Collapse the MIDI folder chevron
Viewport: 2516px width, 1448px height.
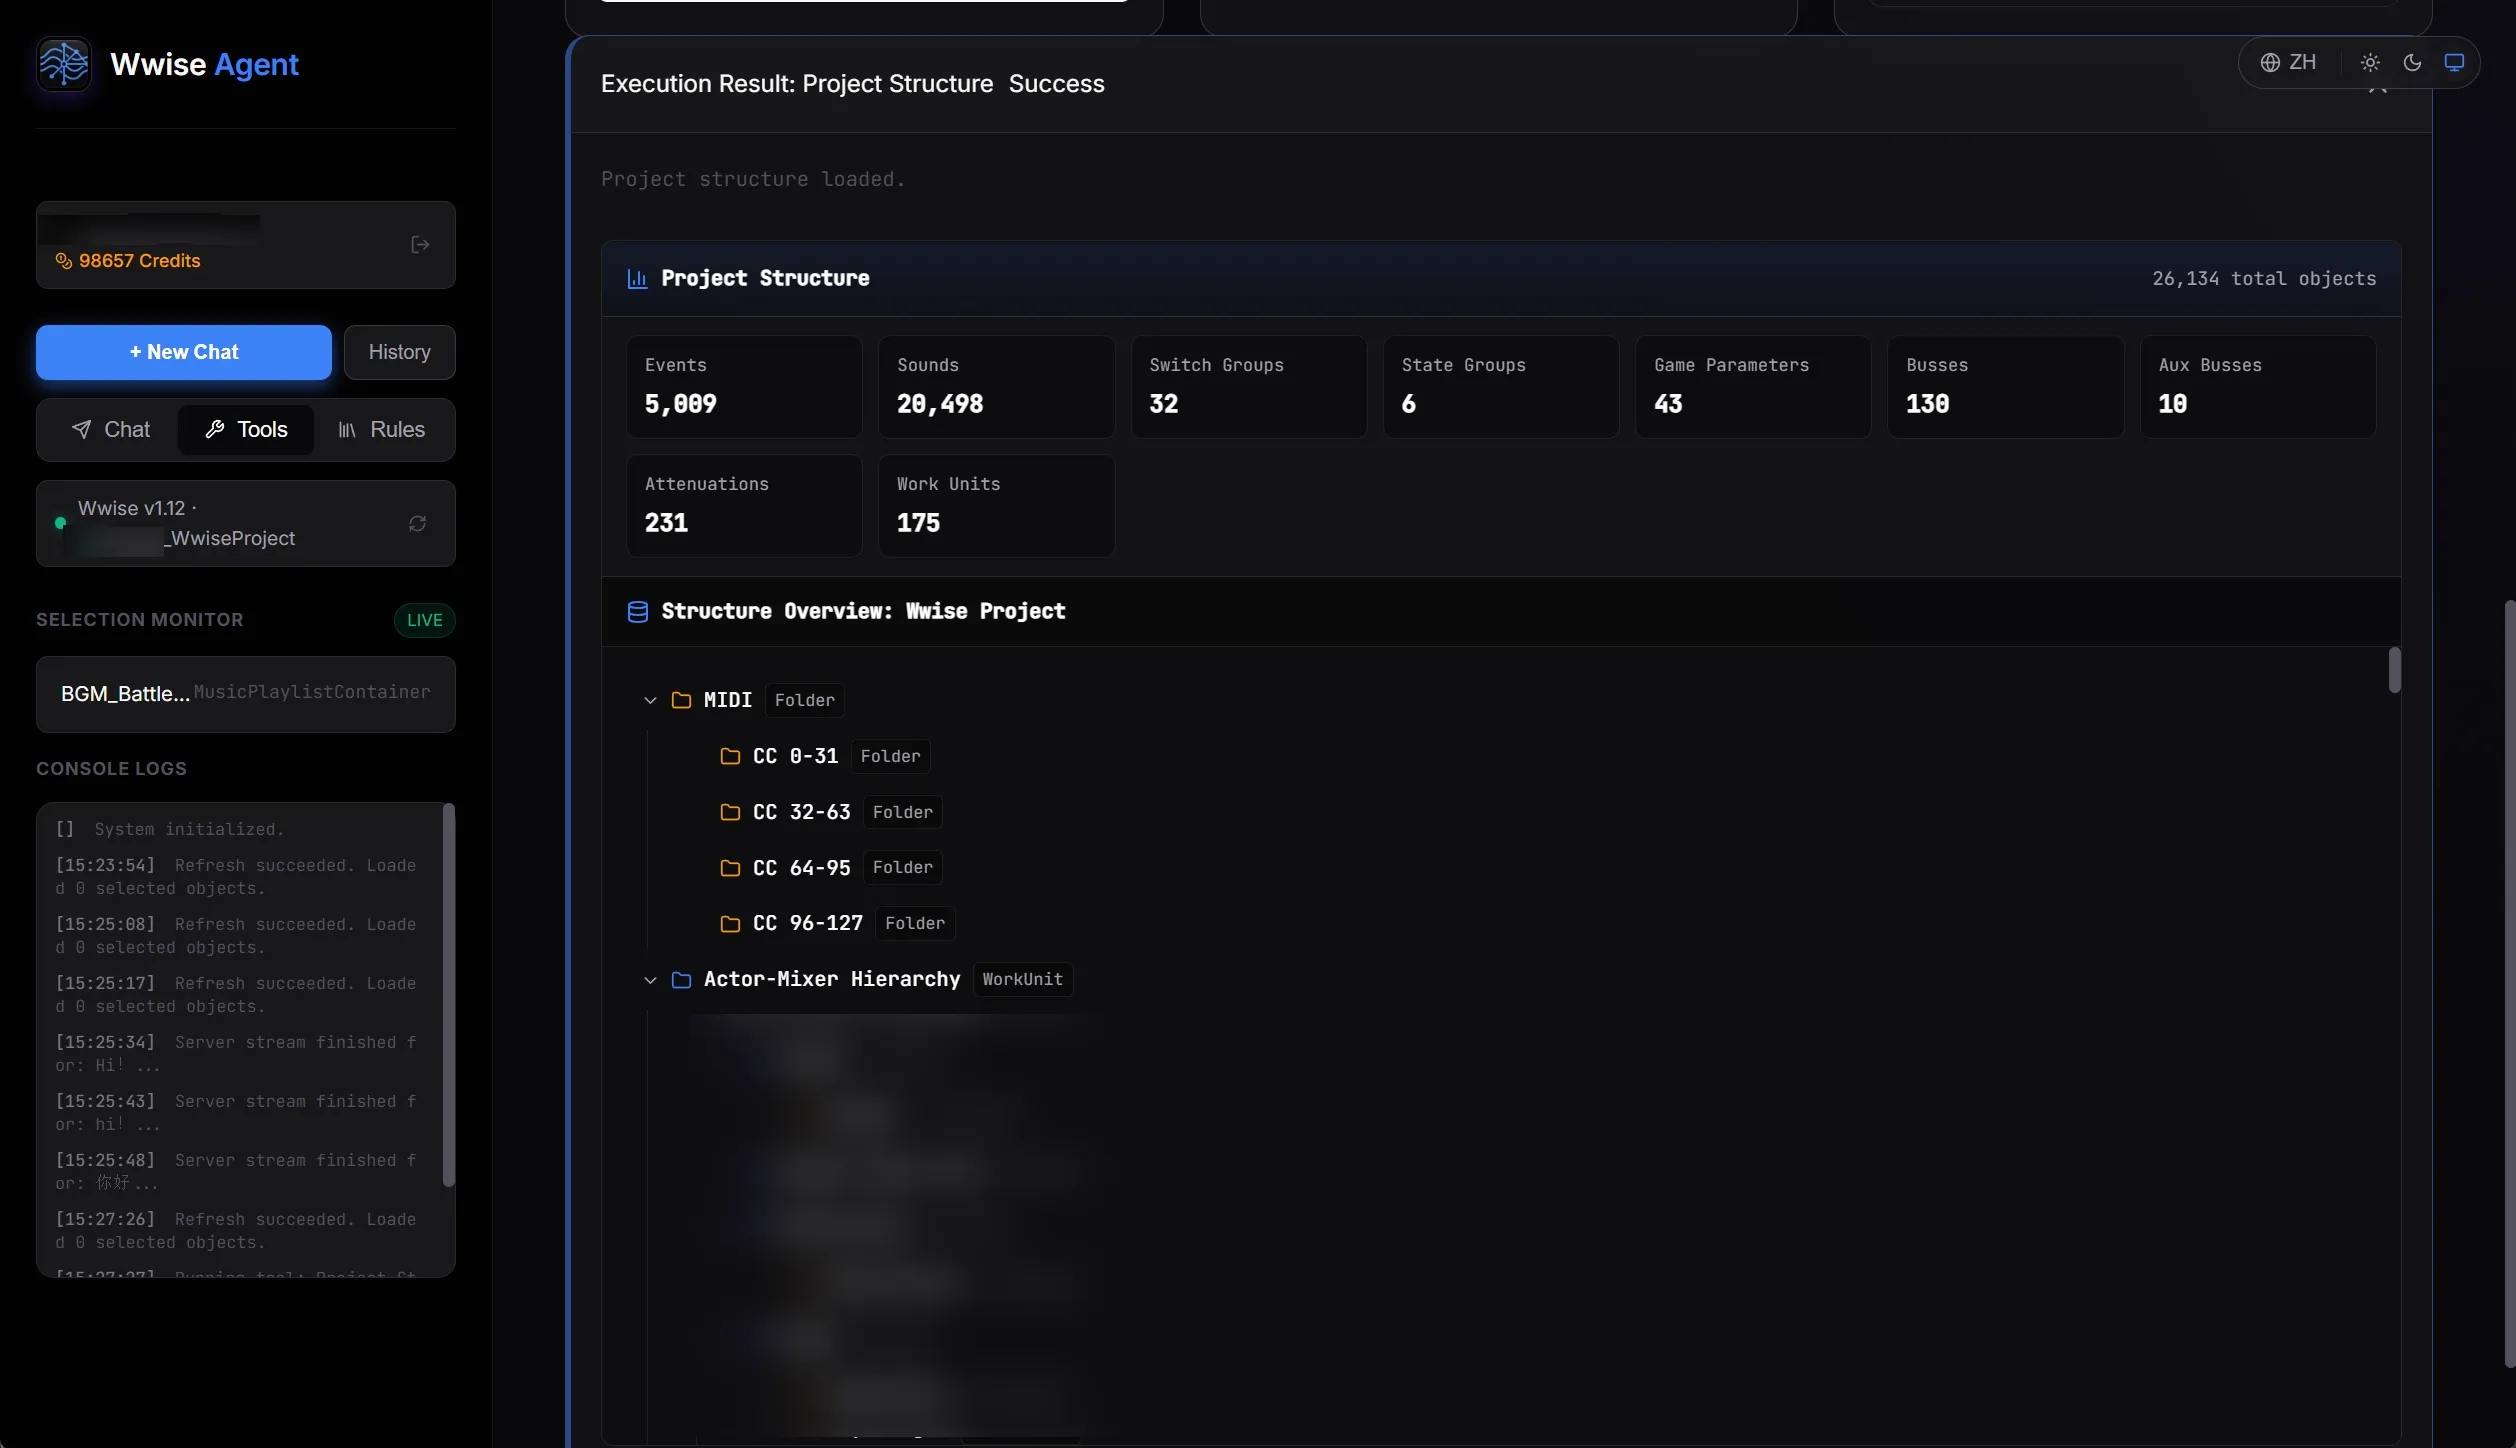tap(650, 700)
